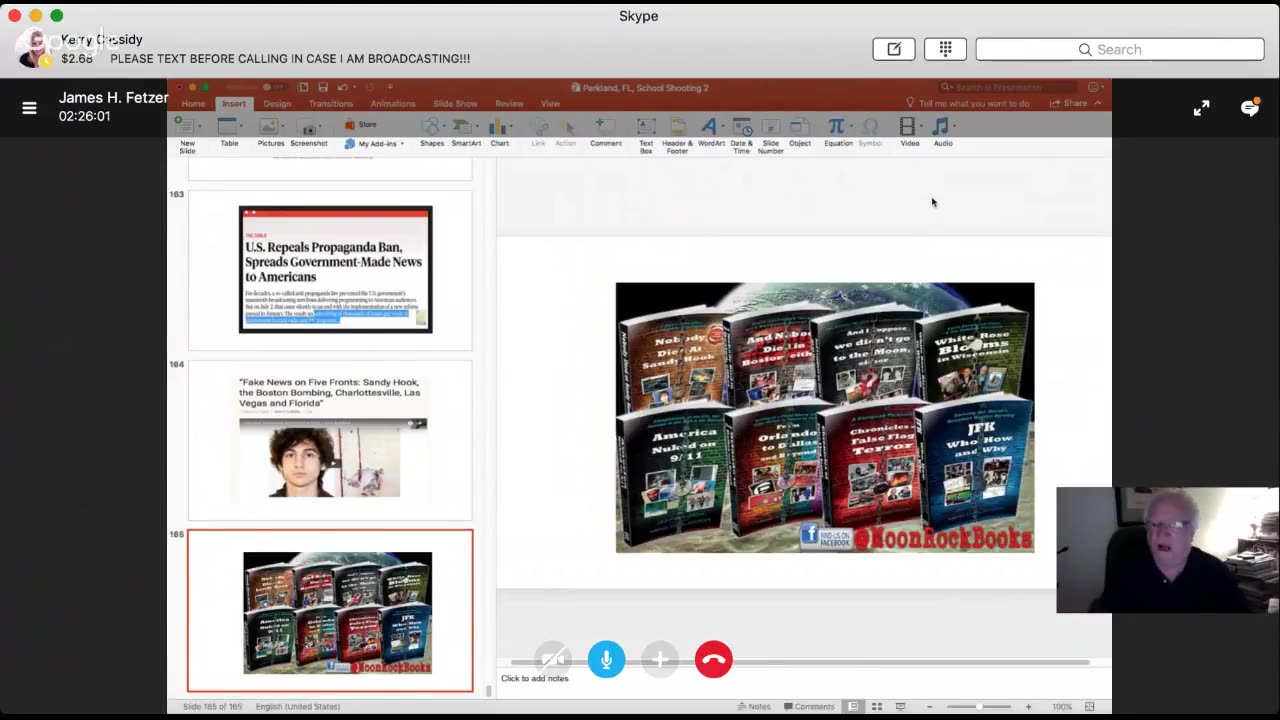Open the Transitions ribbon tab

330,104
